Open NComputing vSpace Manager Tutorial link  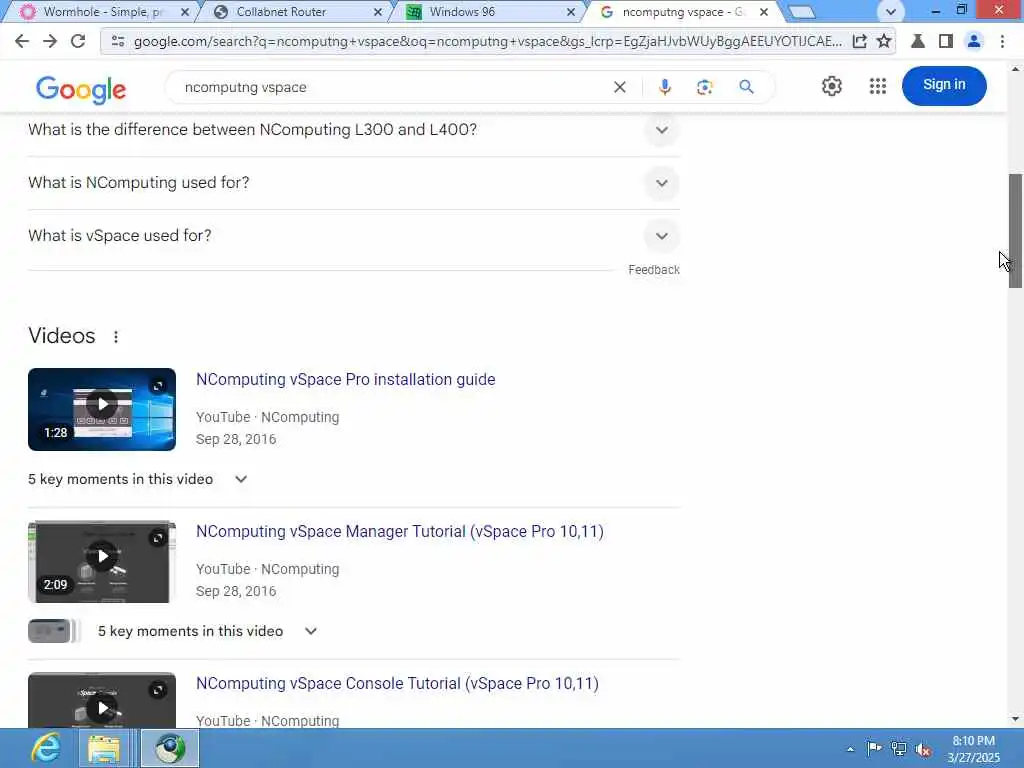(400, 532)
